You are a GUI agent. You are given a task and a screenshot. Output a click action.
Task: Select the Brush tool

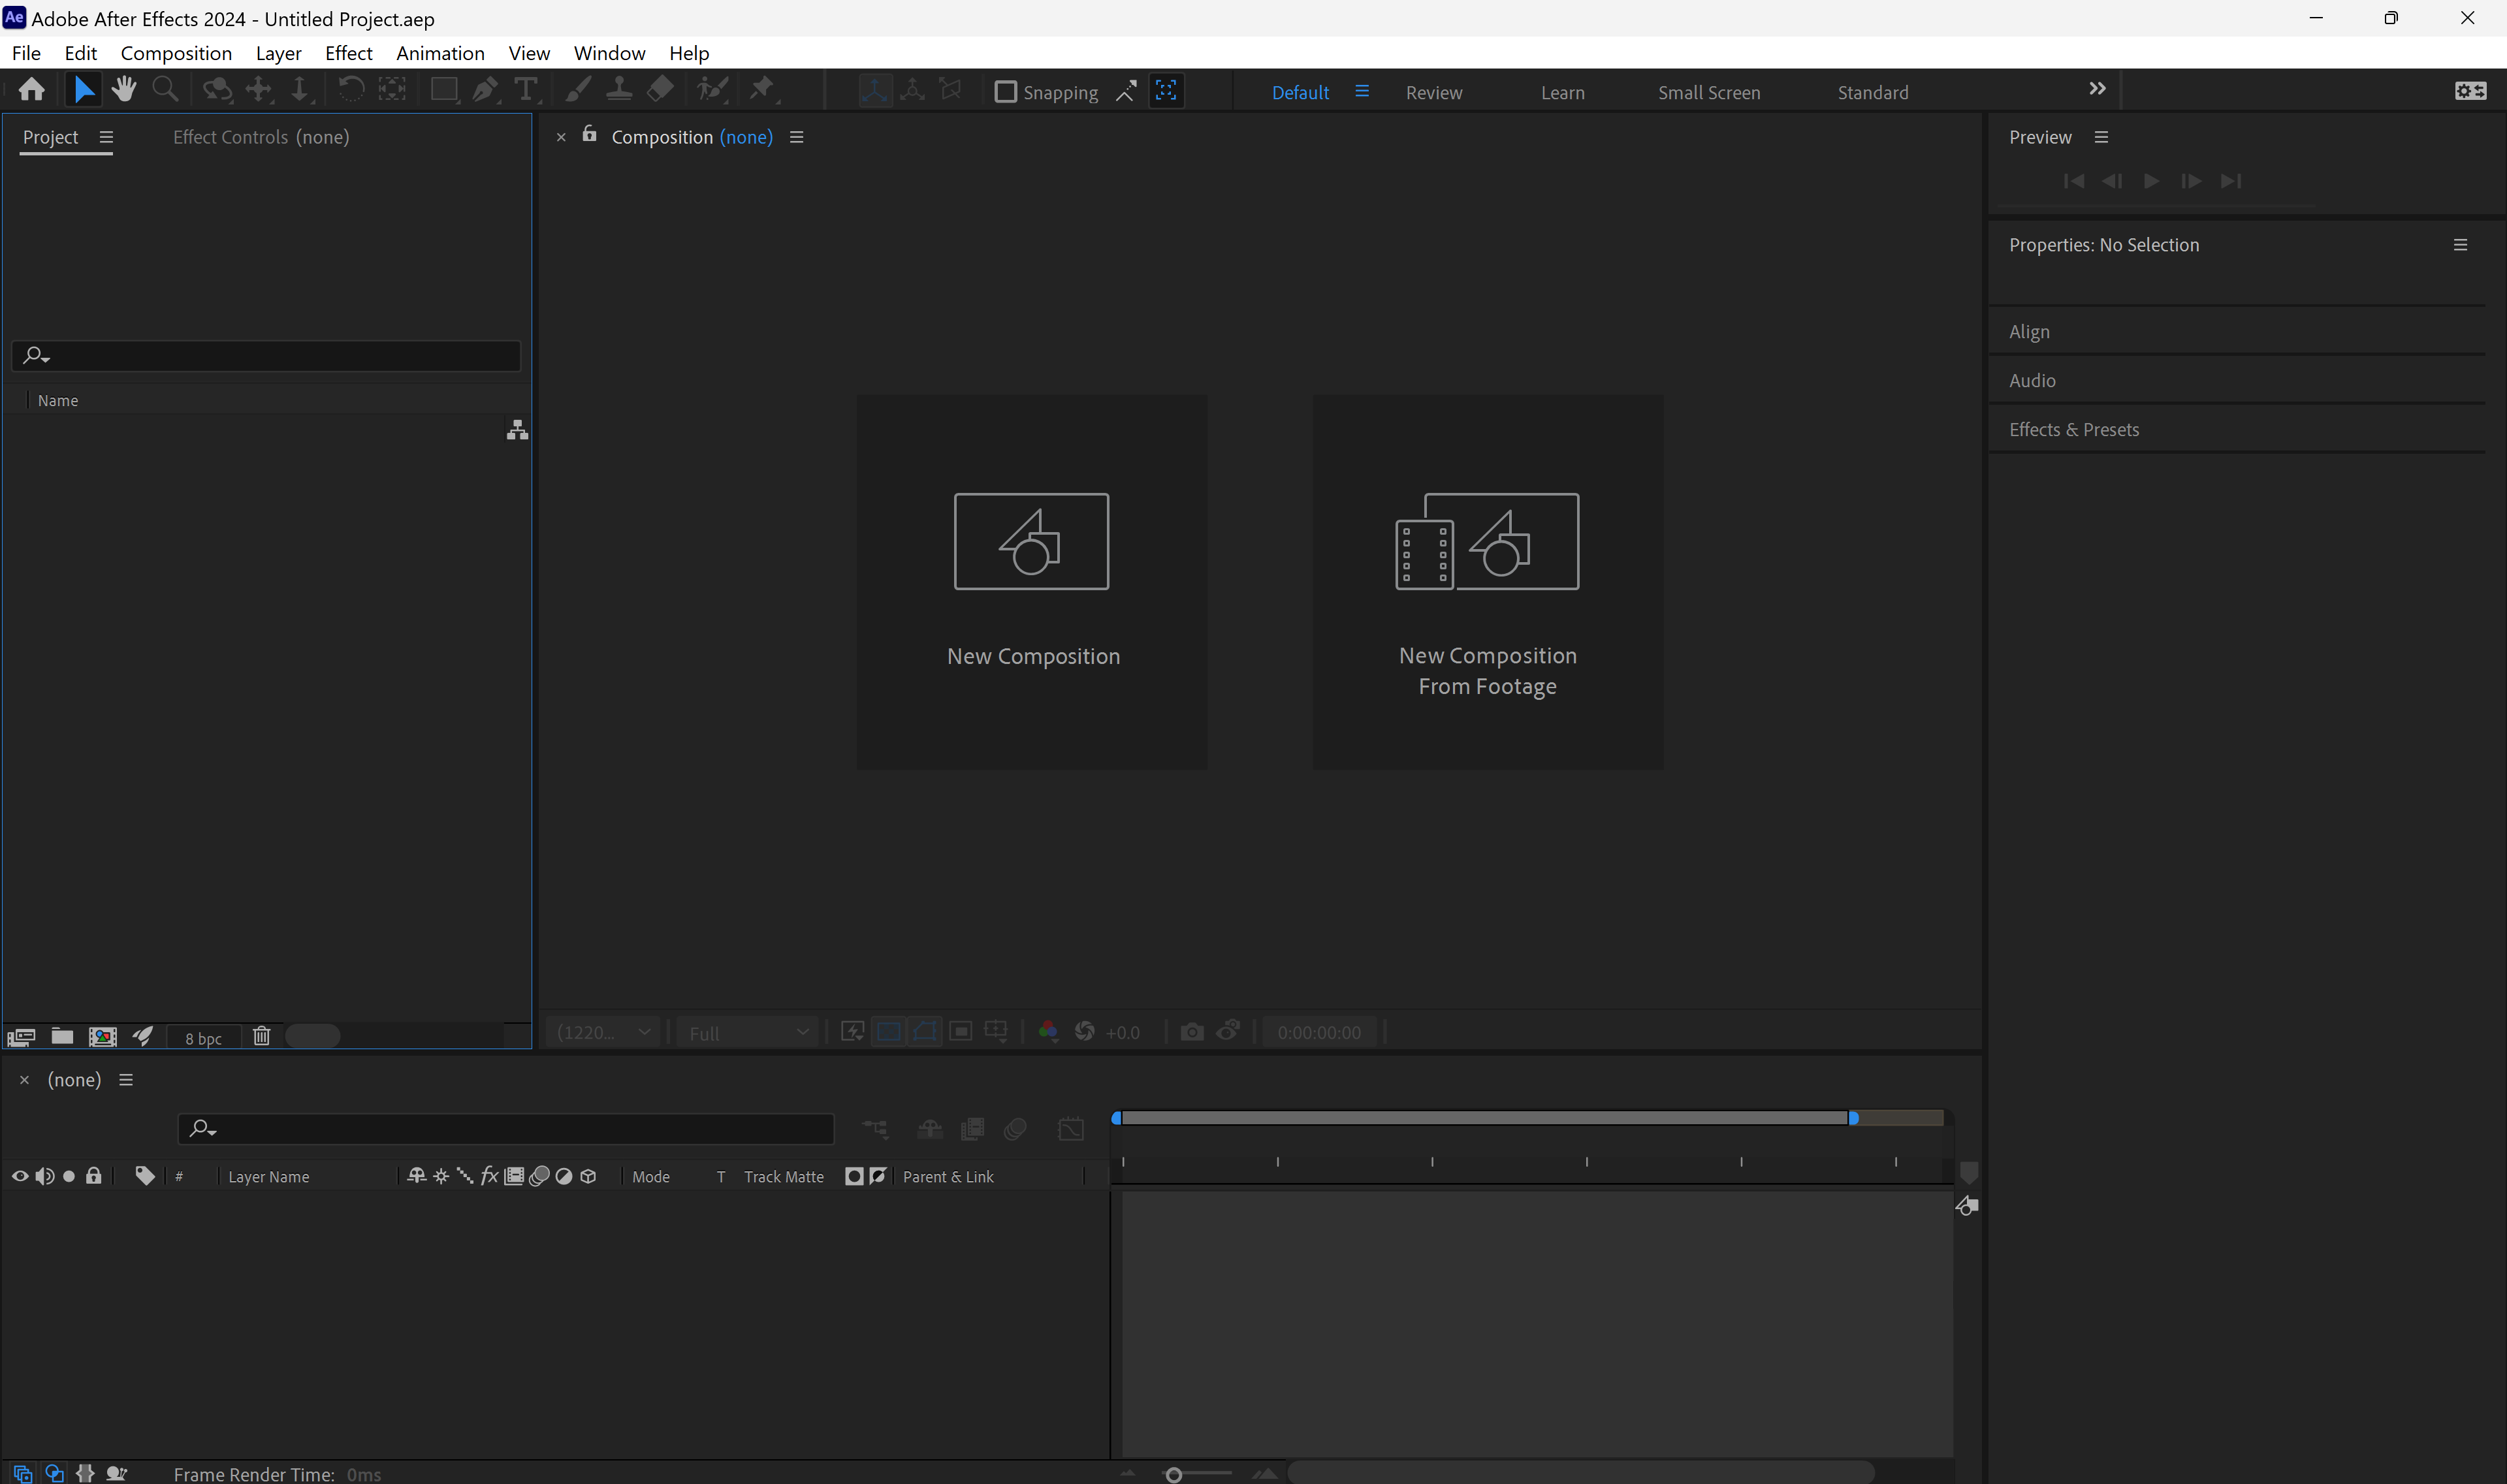pyautogui.click(x=578, y=89)
